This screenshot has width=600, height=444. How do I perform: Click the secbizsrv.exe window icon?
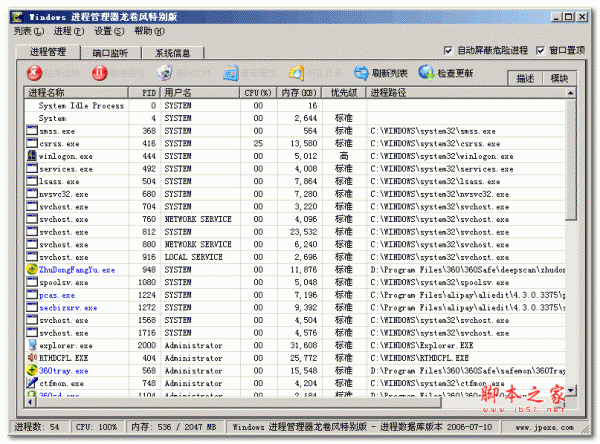click(32, 307)
